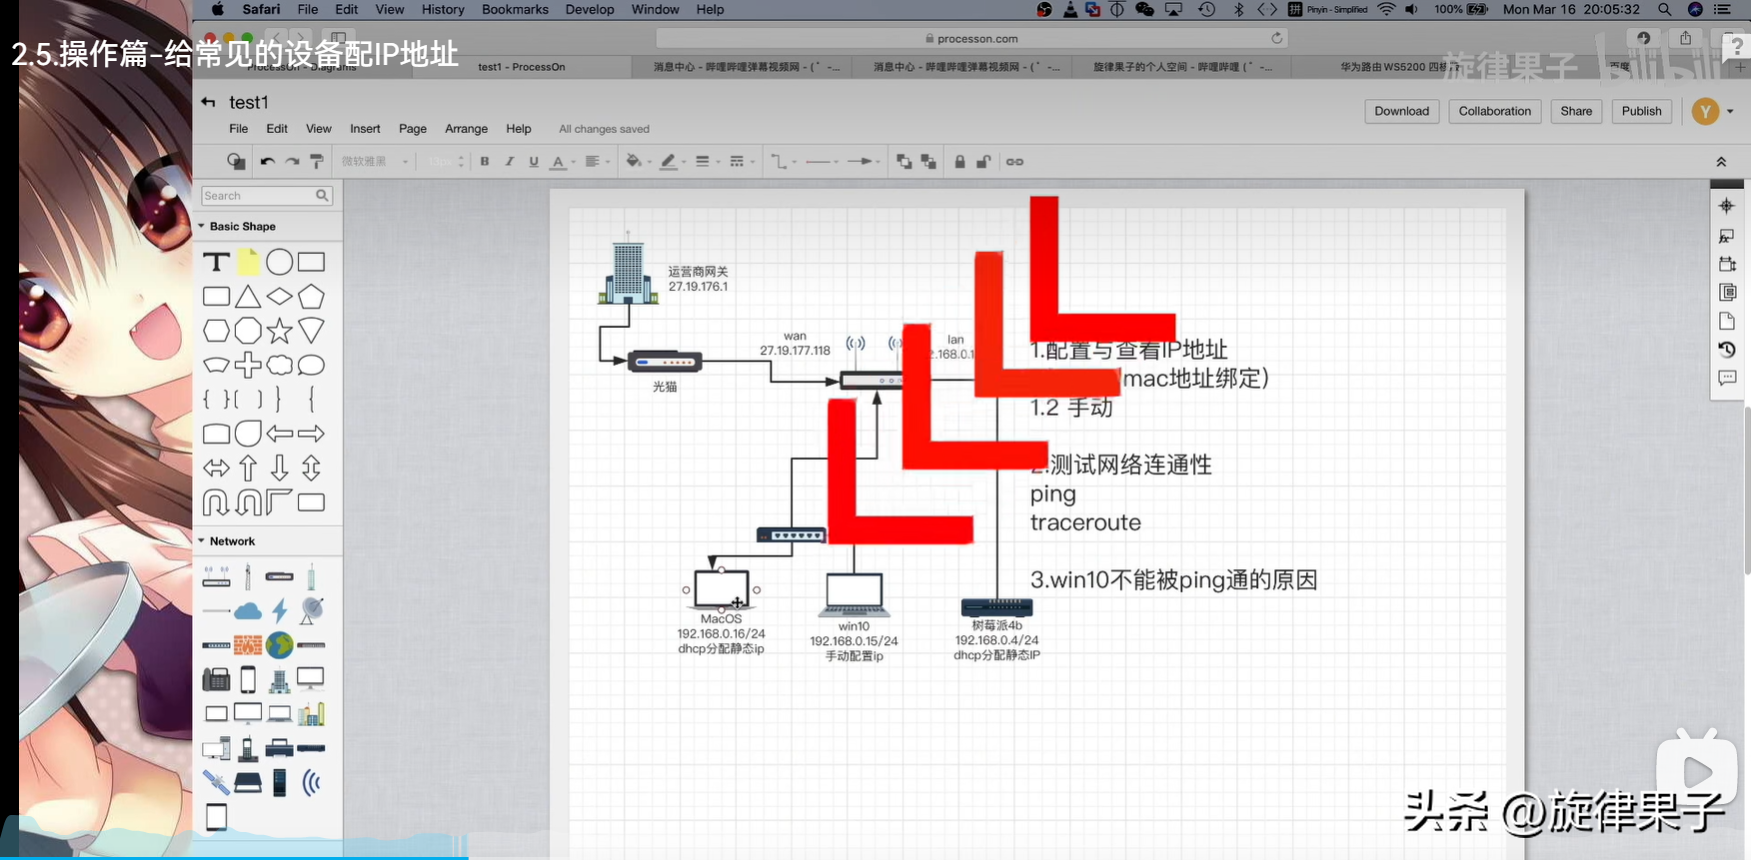Open the Bookmarks menu in Safari
This screenshot has height=860, width=1751.
coord(515,9)
